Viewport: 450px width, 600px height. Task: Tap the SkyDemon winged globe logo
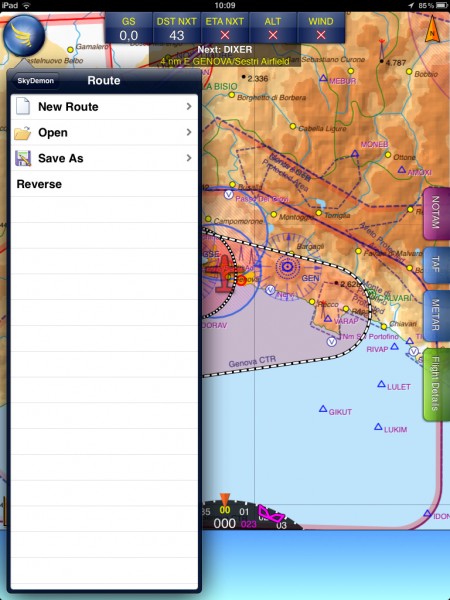pyautogui.click(x=24, y=36)
